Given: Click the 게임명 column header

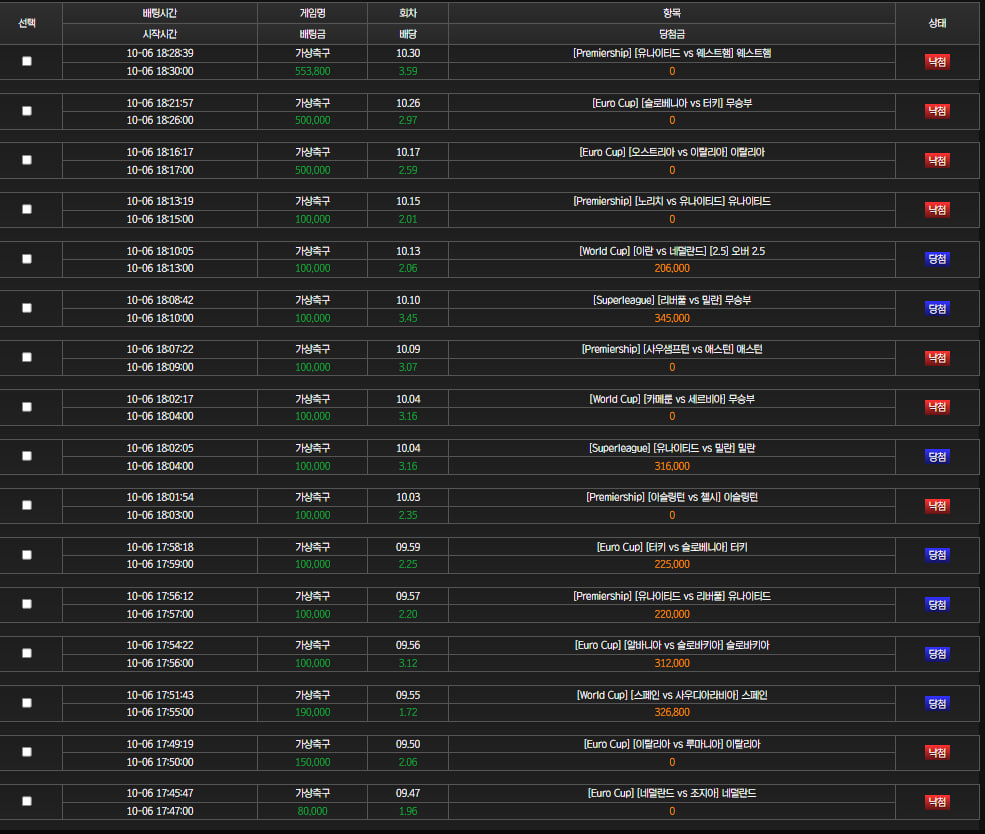Looking at the screenshot, I should (312, 13).
